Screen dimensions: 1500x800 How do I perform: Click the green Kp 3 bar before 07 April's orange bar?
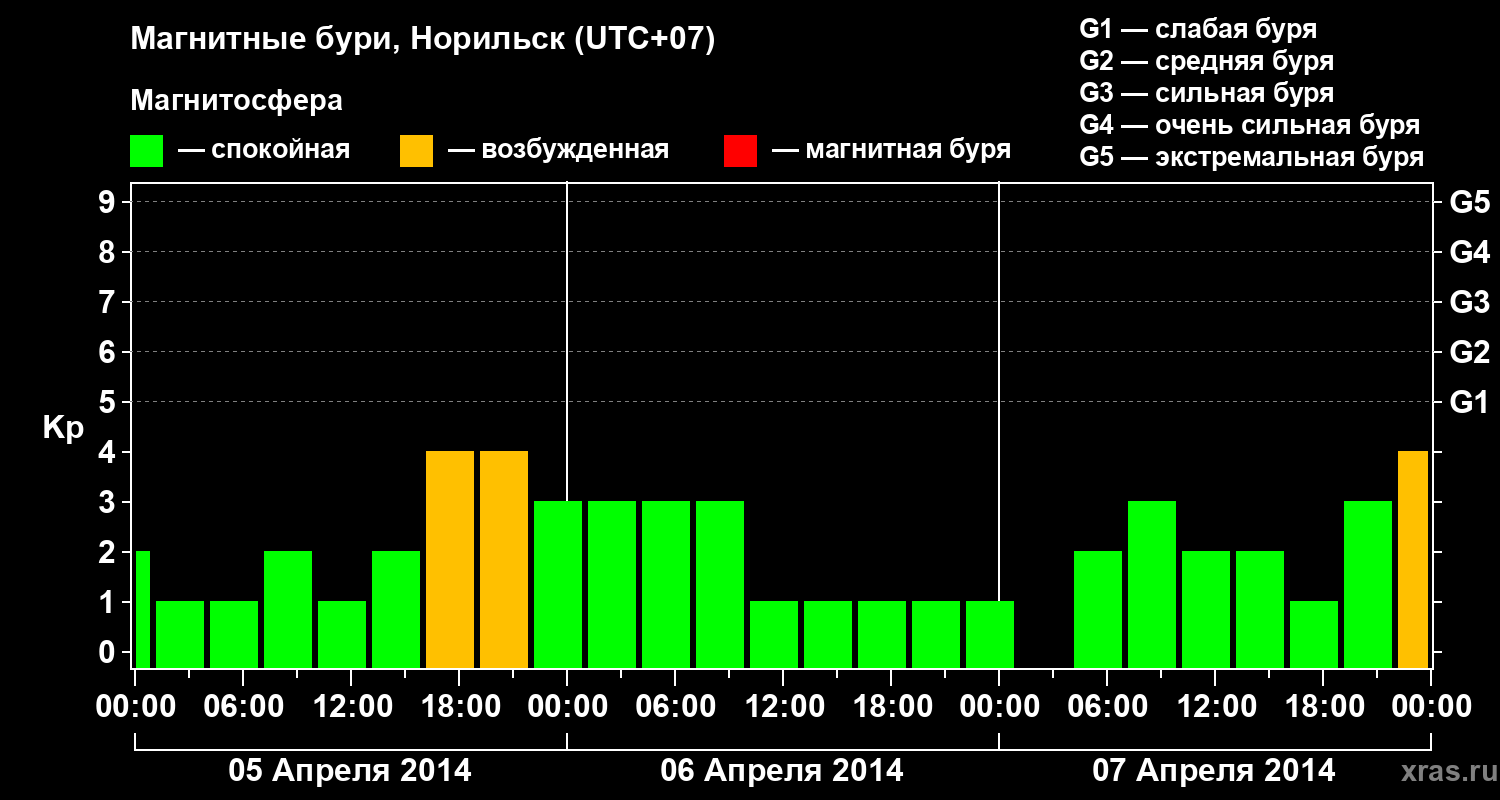pos(1368,585)
